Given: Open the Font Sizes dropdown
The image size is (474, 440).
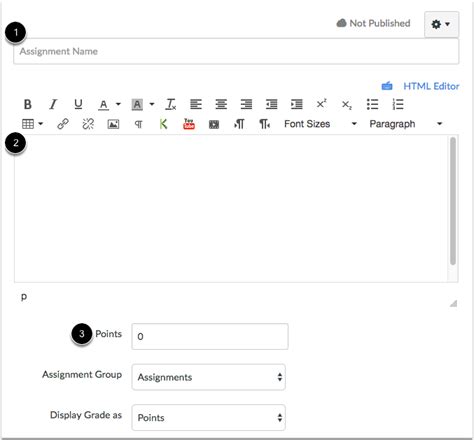Looking at the screenshot, I should [x=320, y=124].
